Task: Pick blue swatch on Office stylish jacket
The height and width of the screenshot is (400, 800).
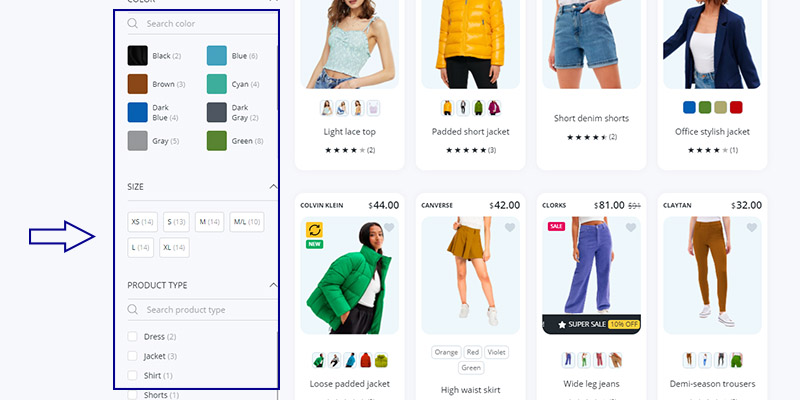Action: pos(689,107)
